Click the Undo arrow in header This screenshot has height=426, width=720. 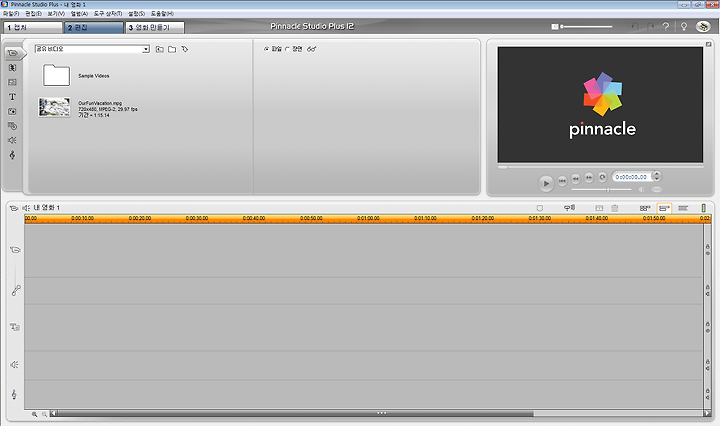(635, 27)
